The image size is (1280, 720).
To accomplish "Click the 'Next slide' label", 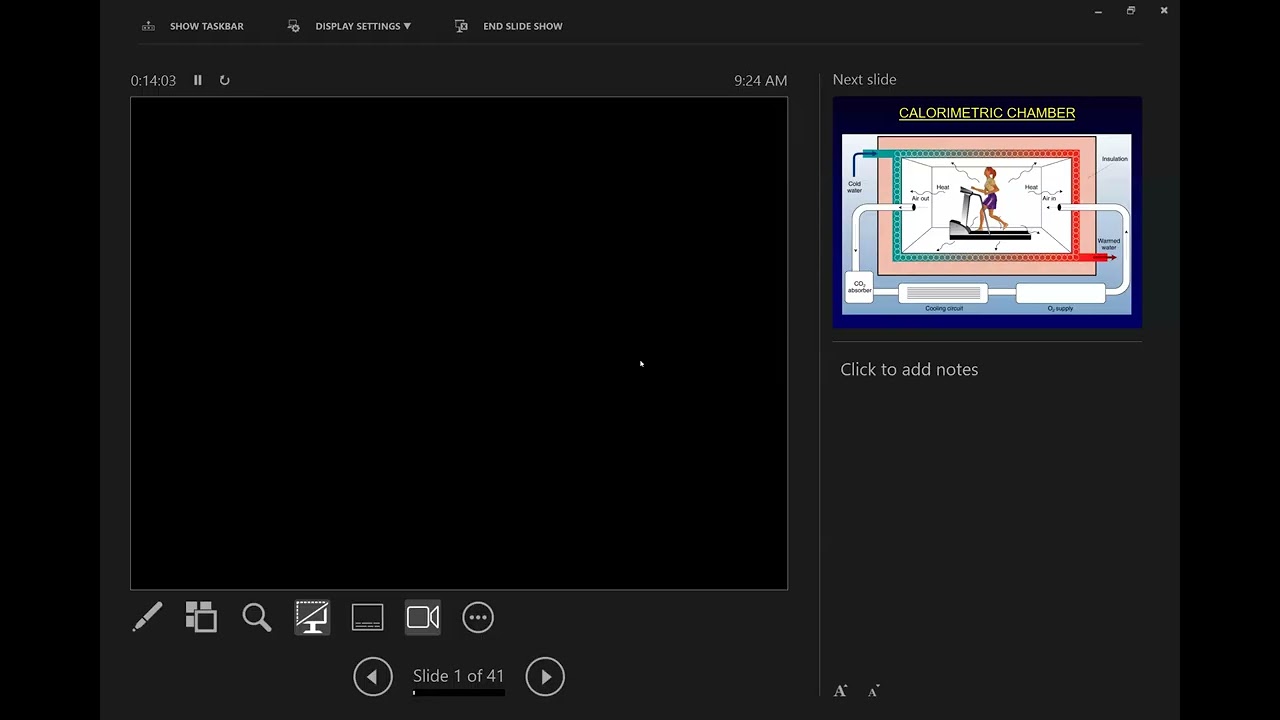I will point(864,79).
